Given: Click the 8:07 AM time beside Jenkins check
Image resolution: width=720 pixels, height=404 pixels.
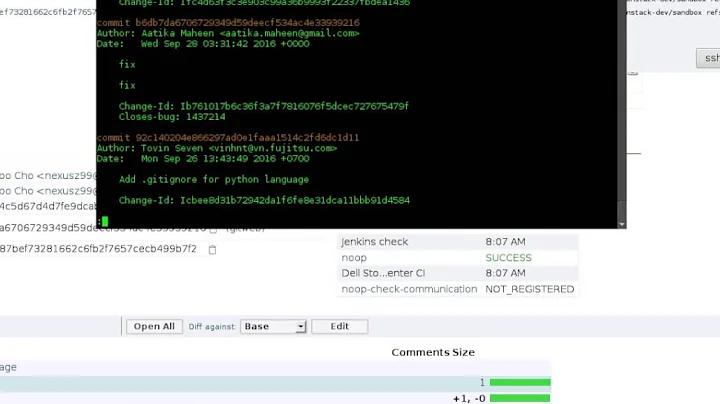Looking at the screenshot, I should coord(505,241).
